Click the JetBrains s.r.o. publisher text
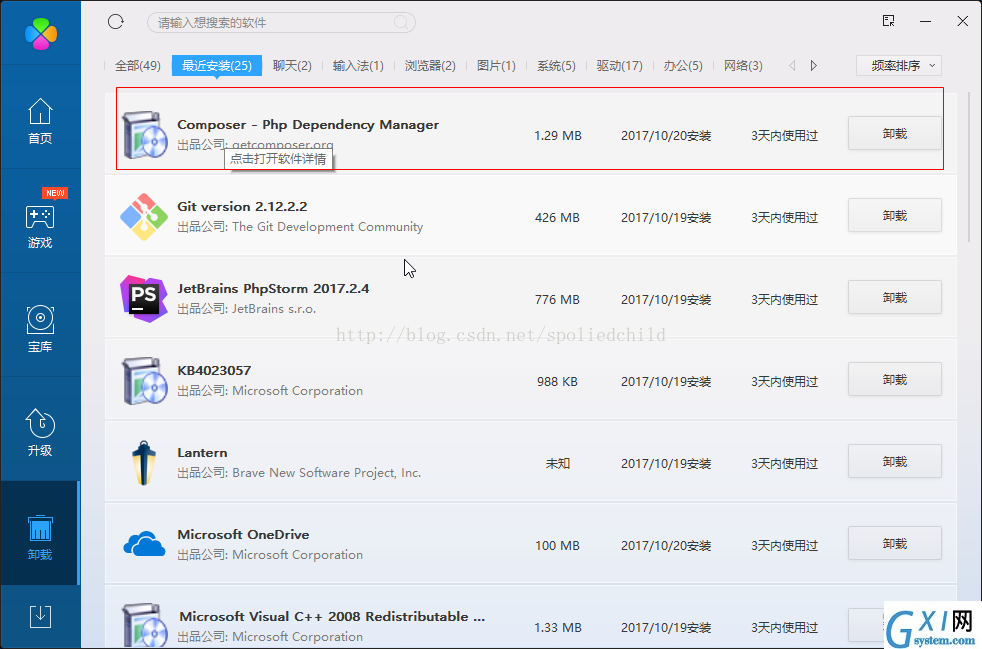This screenshot has height=649, width=982. click(274, 309)
